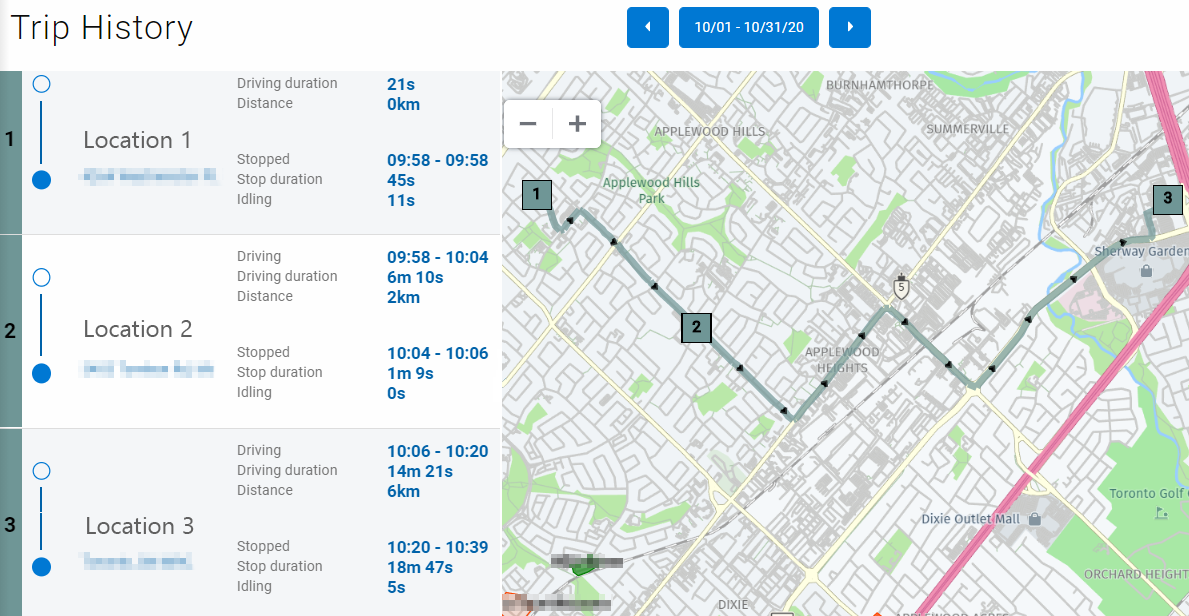Screen dimensions: 1189x616
Task: Click the 14m 21s driving duration
Action: click(420, 471)
